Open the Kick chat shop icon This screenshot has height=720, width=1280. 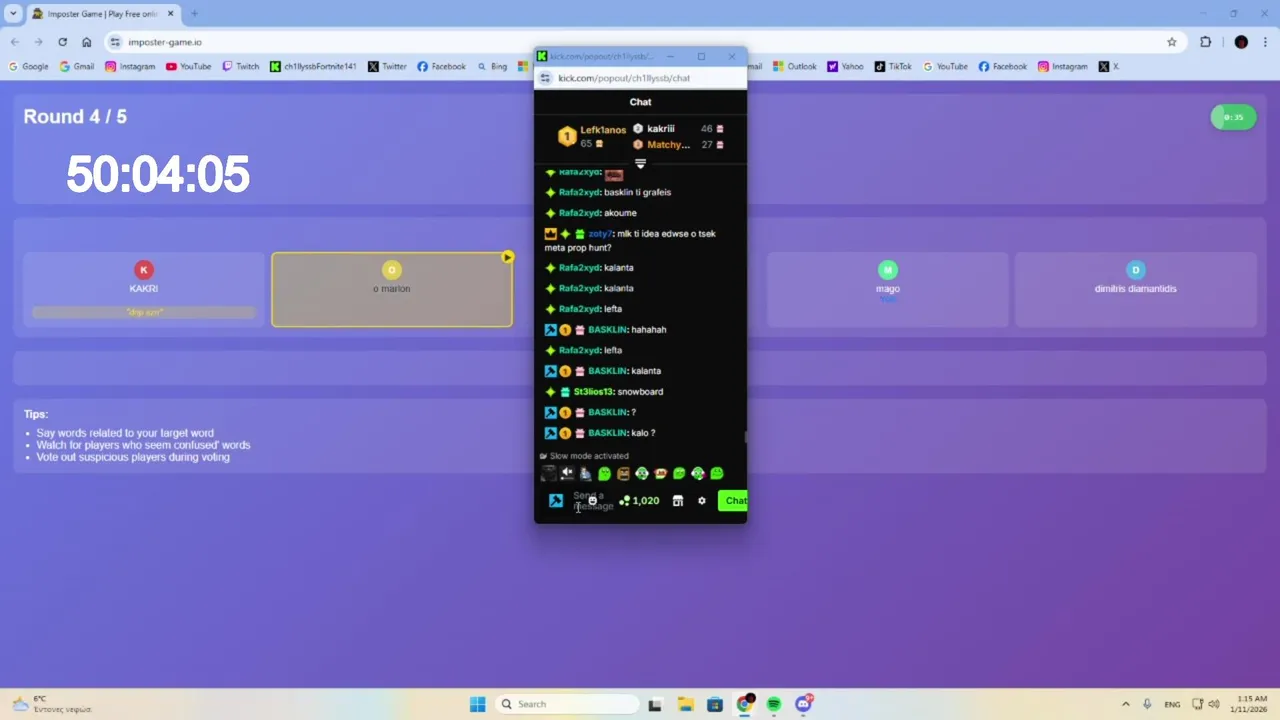(x=677, y=501)
